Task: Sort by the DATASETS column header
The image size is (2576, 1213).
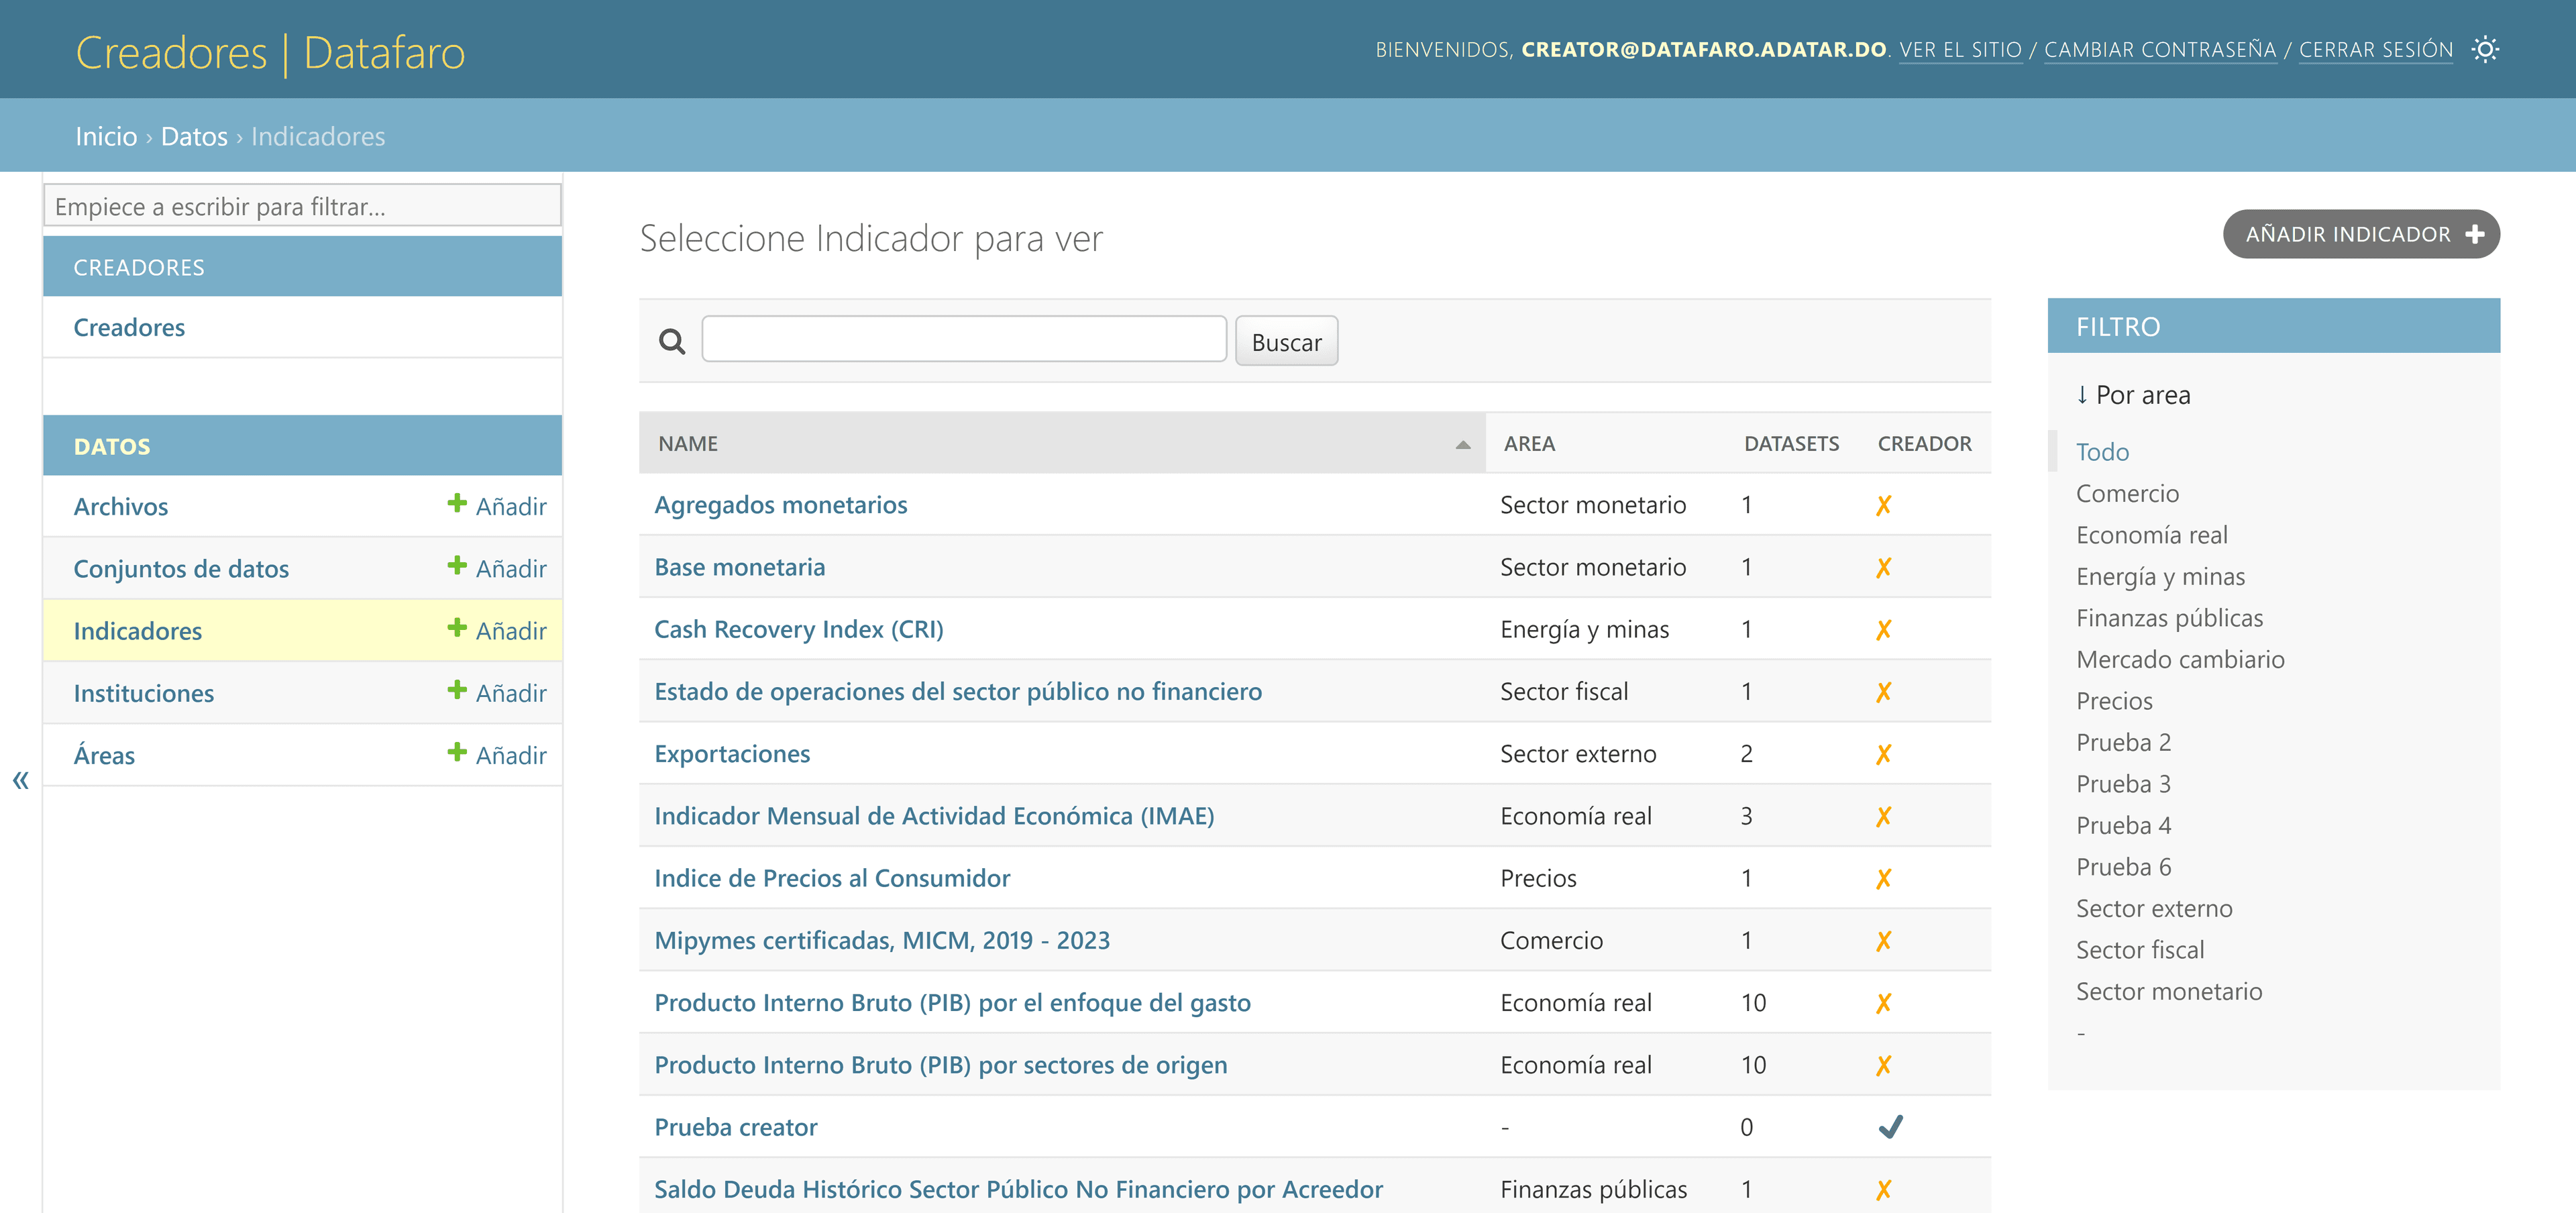Action: [1791, 443]
